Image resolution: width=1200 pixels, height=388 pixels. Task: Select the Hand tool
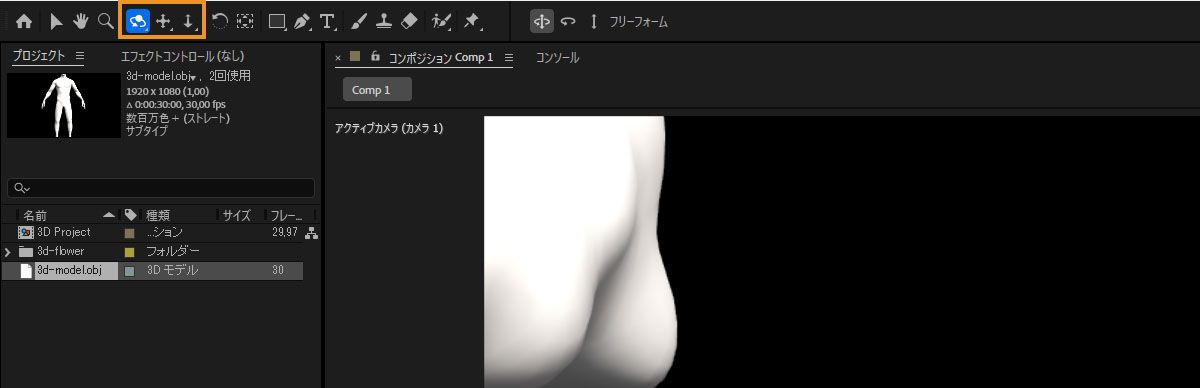[81, 21]
